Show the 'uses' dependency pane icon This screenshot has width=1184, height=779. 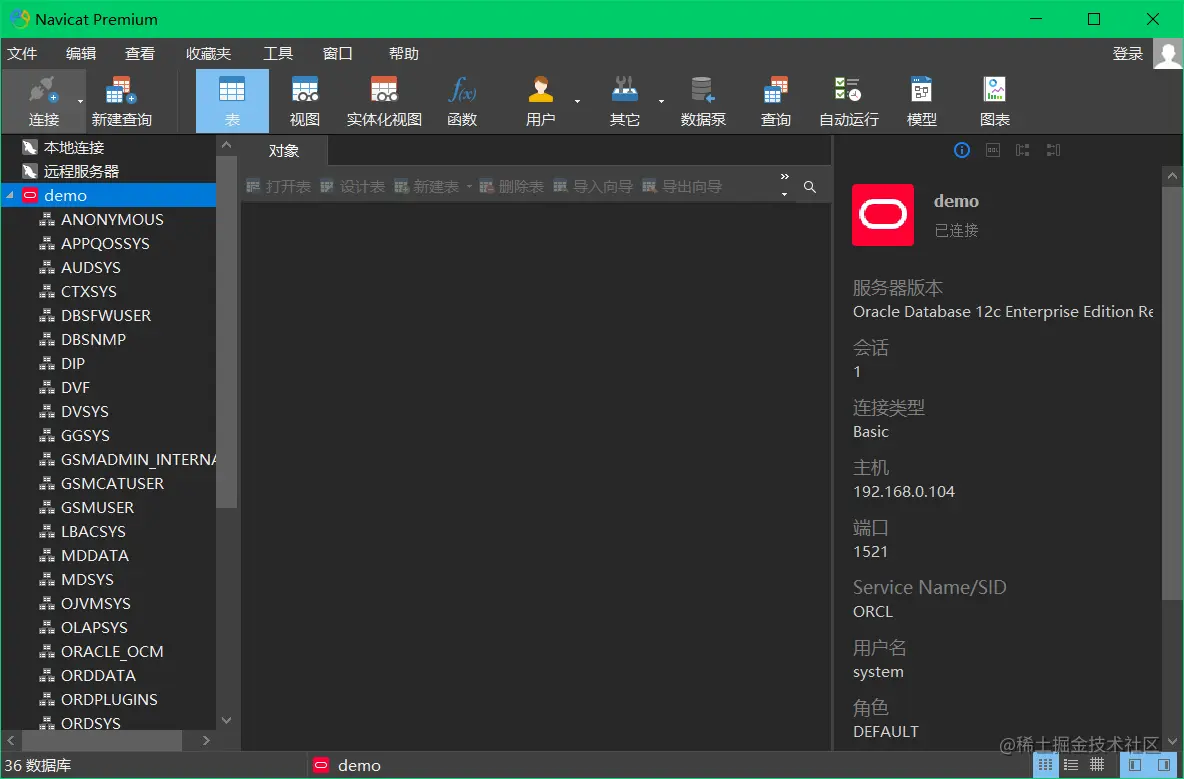pos(1023,150)
